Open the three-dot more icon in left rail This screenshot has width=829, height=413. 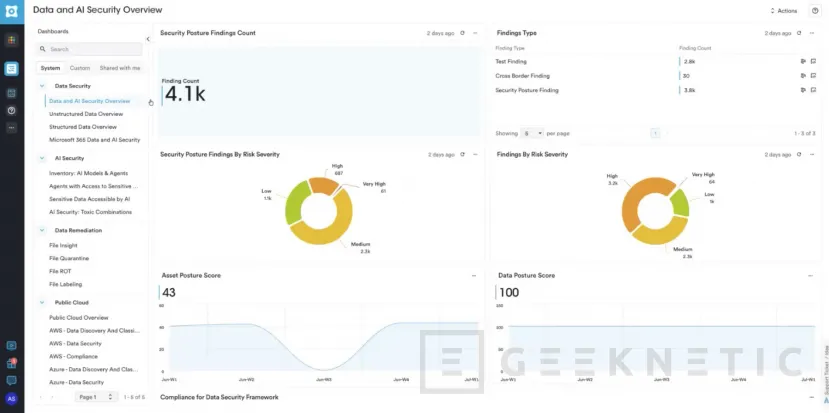(12, 127)
